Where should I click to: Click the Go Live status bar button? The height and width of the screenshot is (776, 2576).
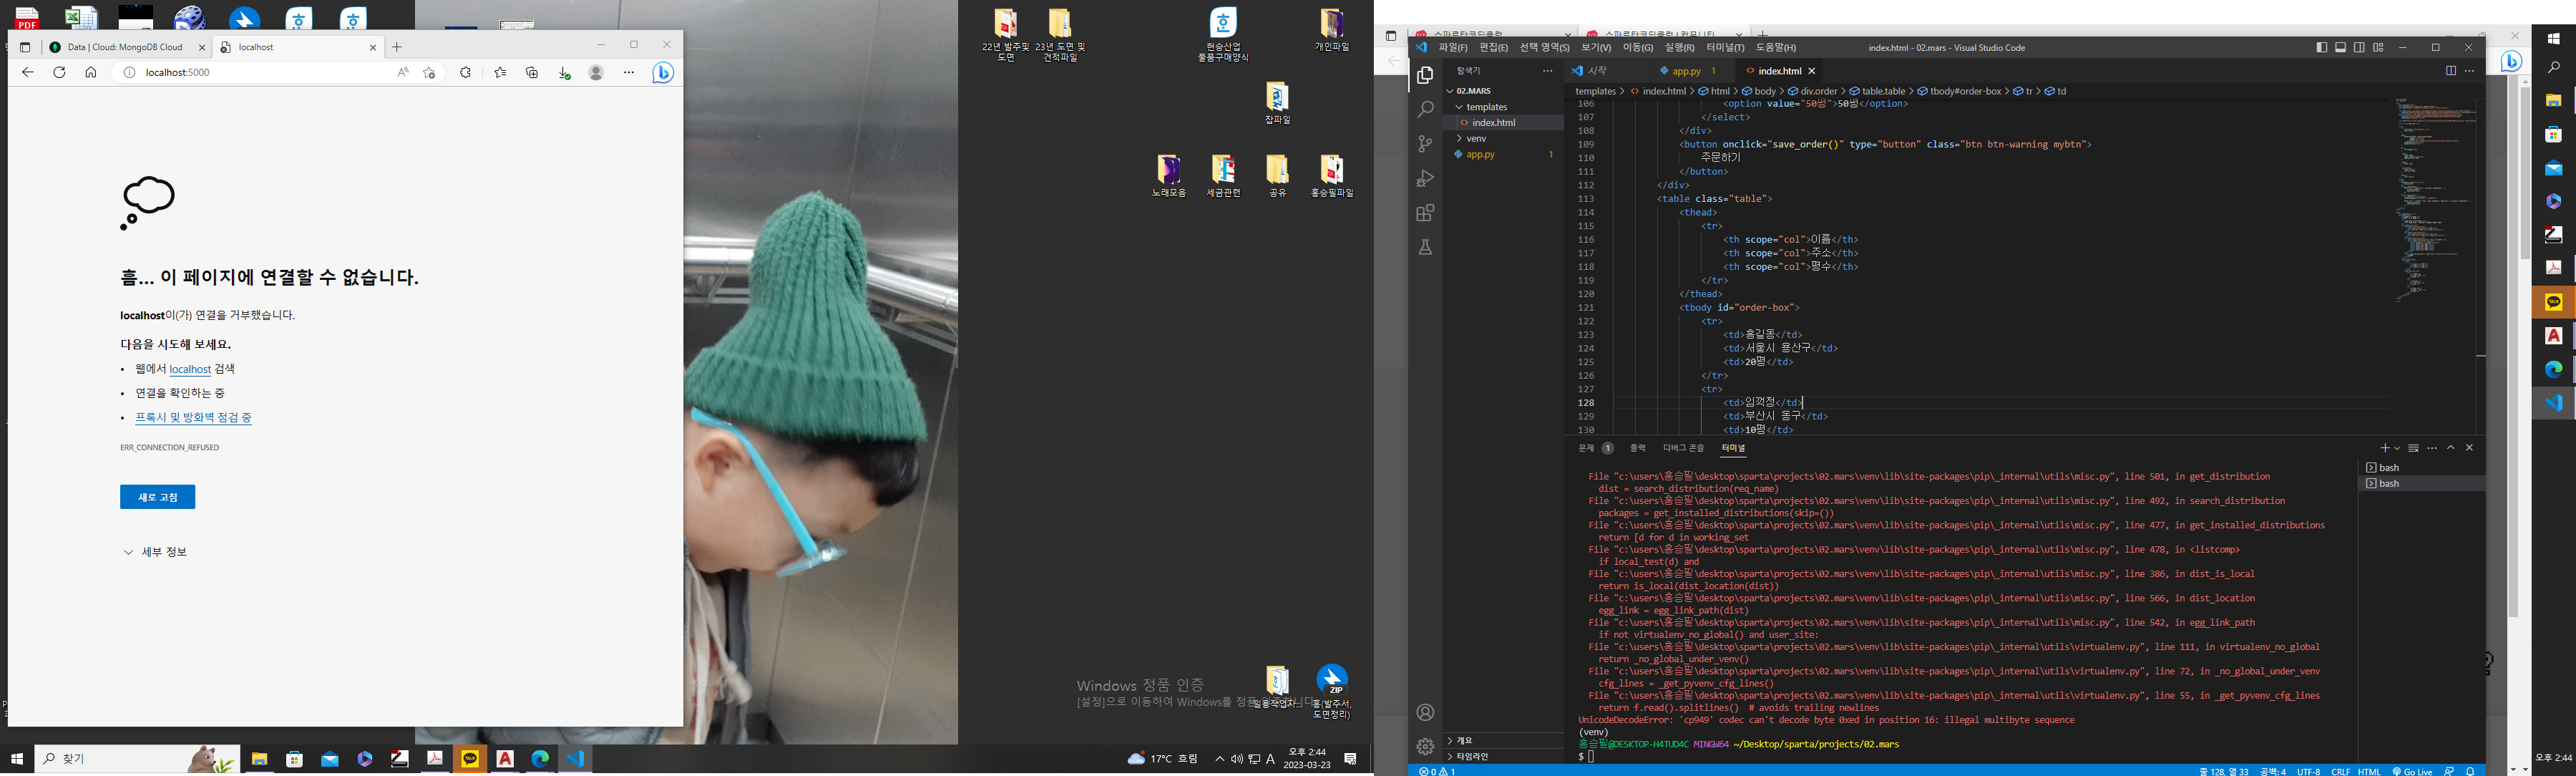coord(2412,771)
